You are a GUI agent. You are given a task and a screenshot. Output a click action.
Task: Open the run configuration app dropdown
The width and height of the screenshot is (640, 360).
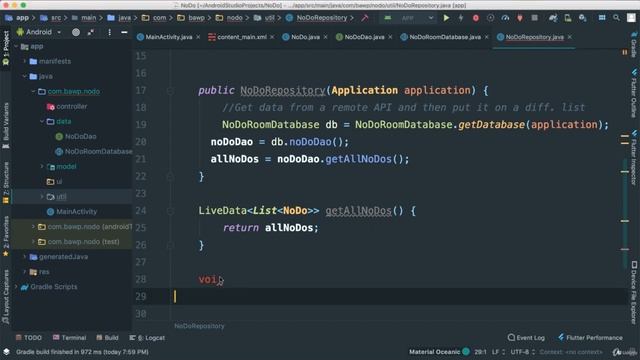click(409, 18)
